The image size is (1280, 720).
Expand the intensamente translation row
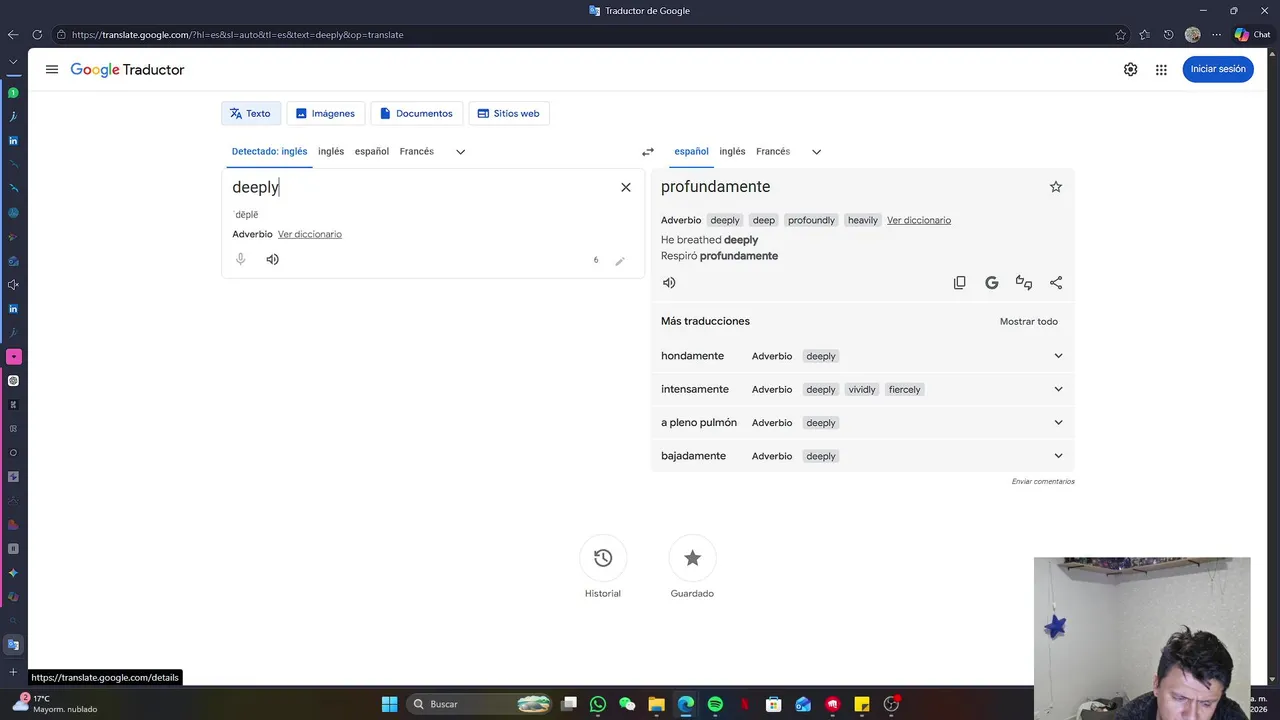pyautogui.click(x=1058, y=389)
